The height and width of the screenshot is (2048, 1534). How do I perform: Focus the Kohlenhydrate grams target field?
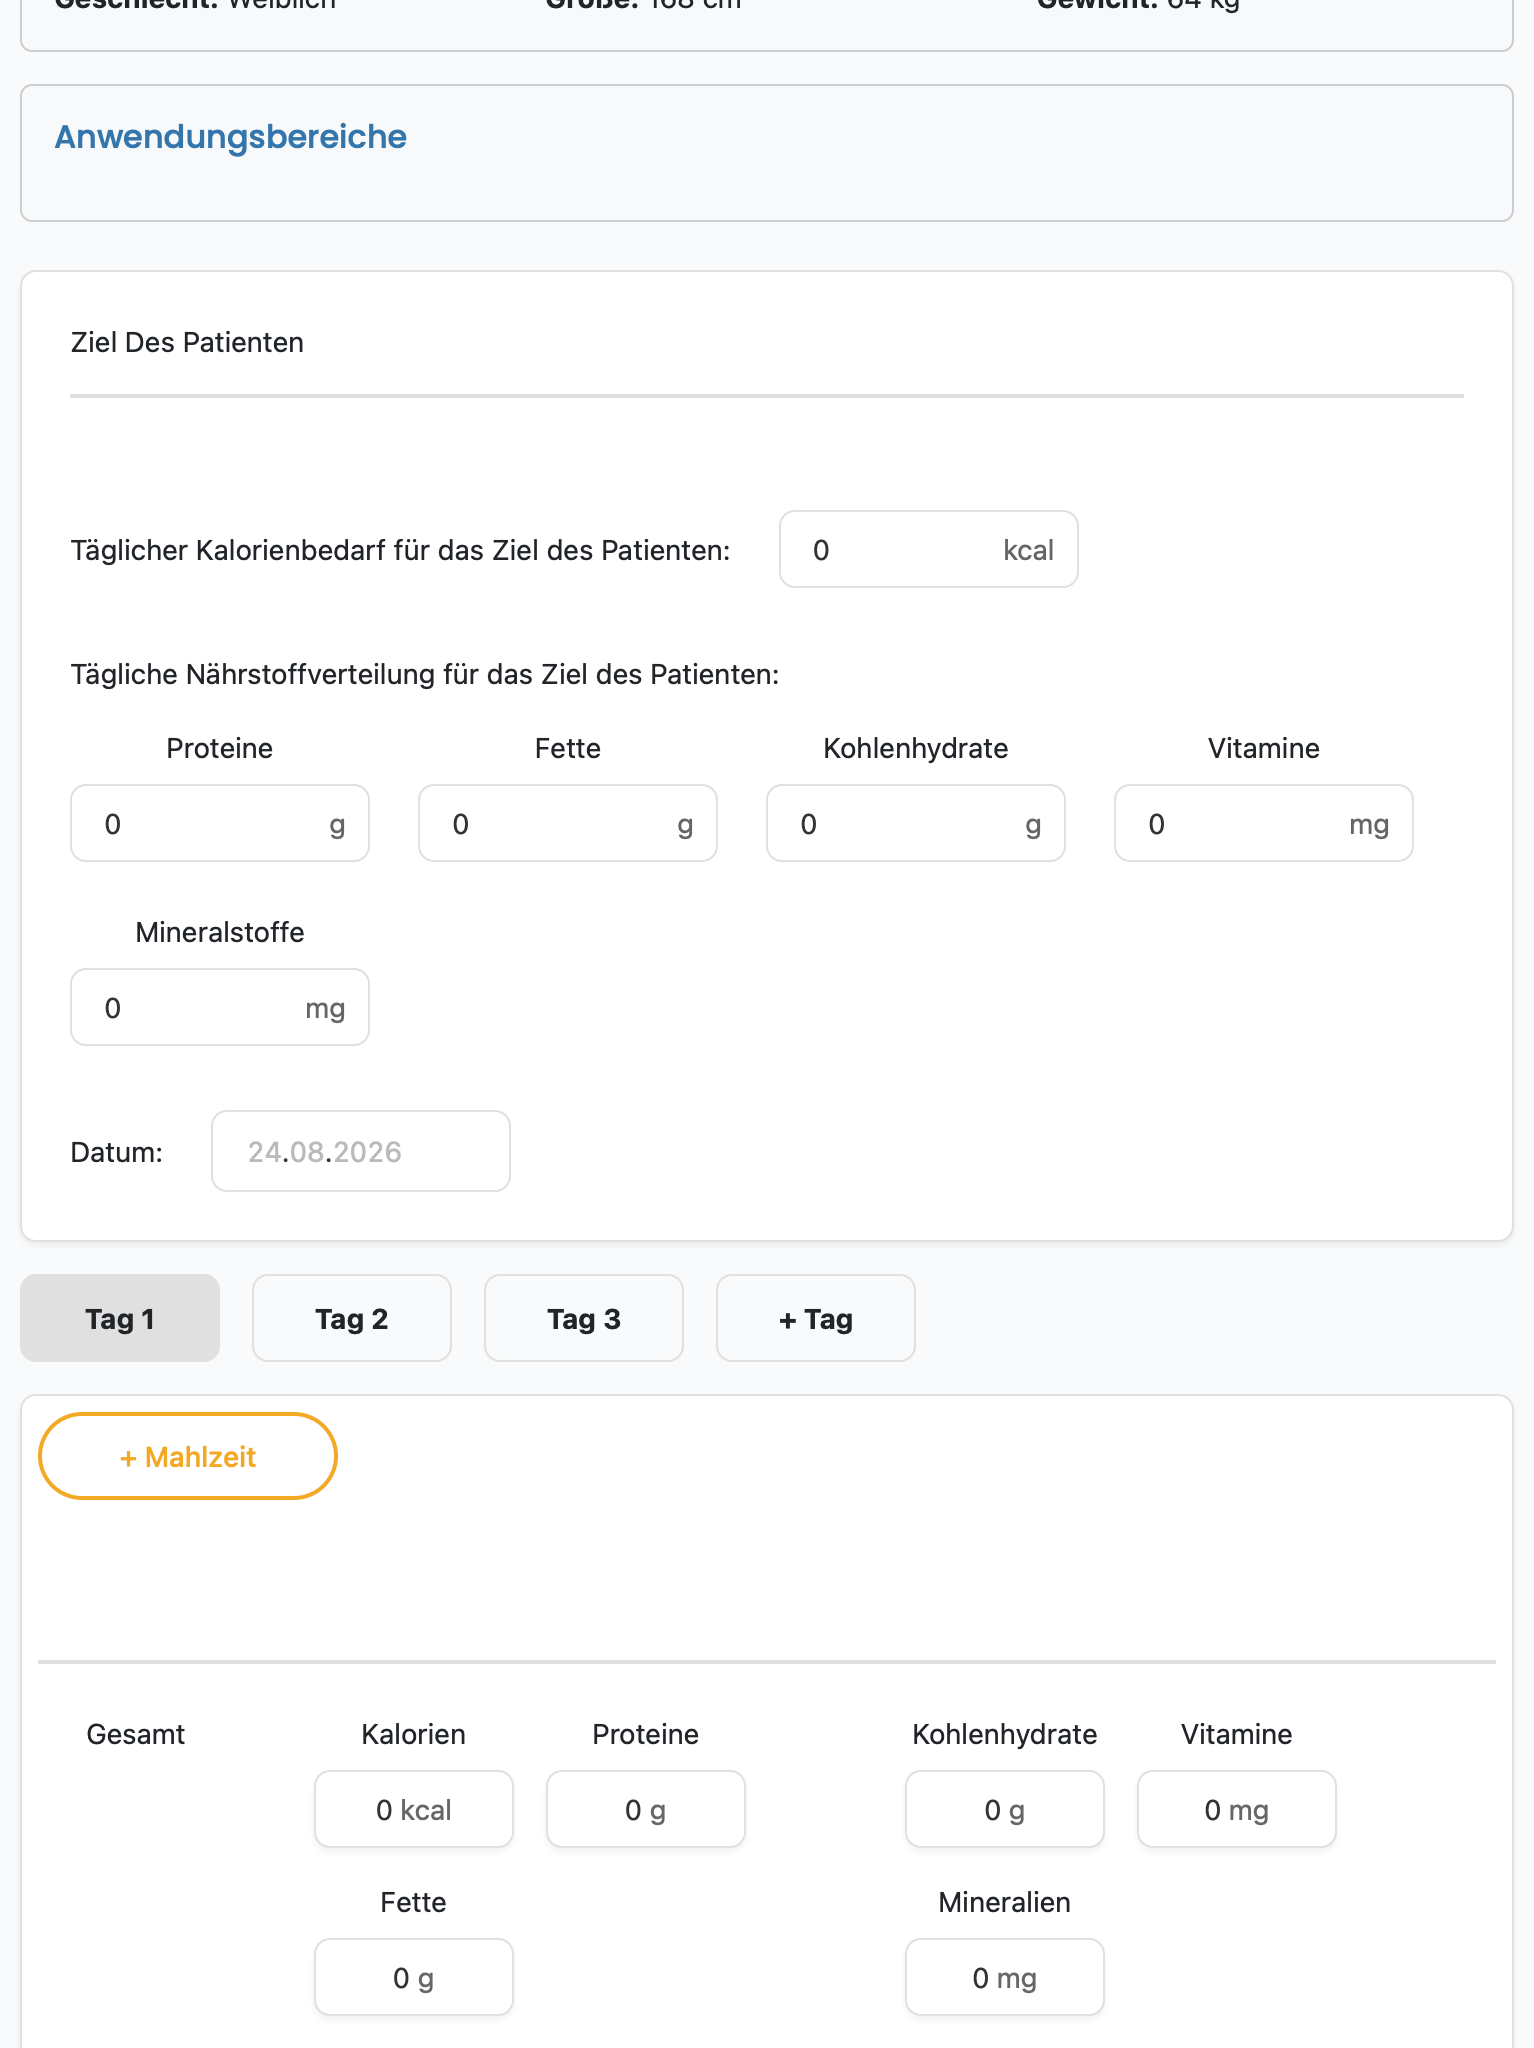point(916,823)
